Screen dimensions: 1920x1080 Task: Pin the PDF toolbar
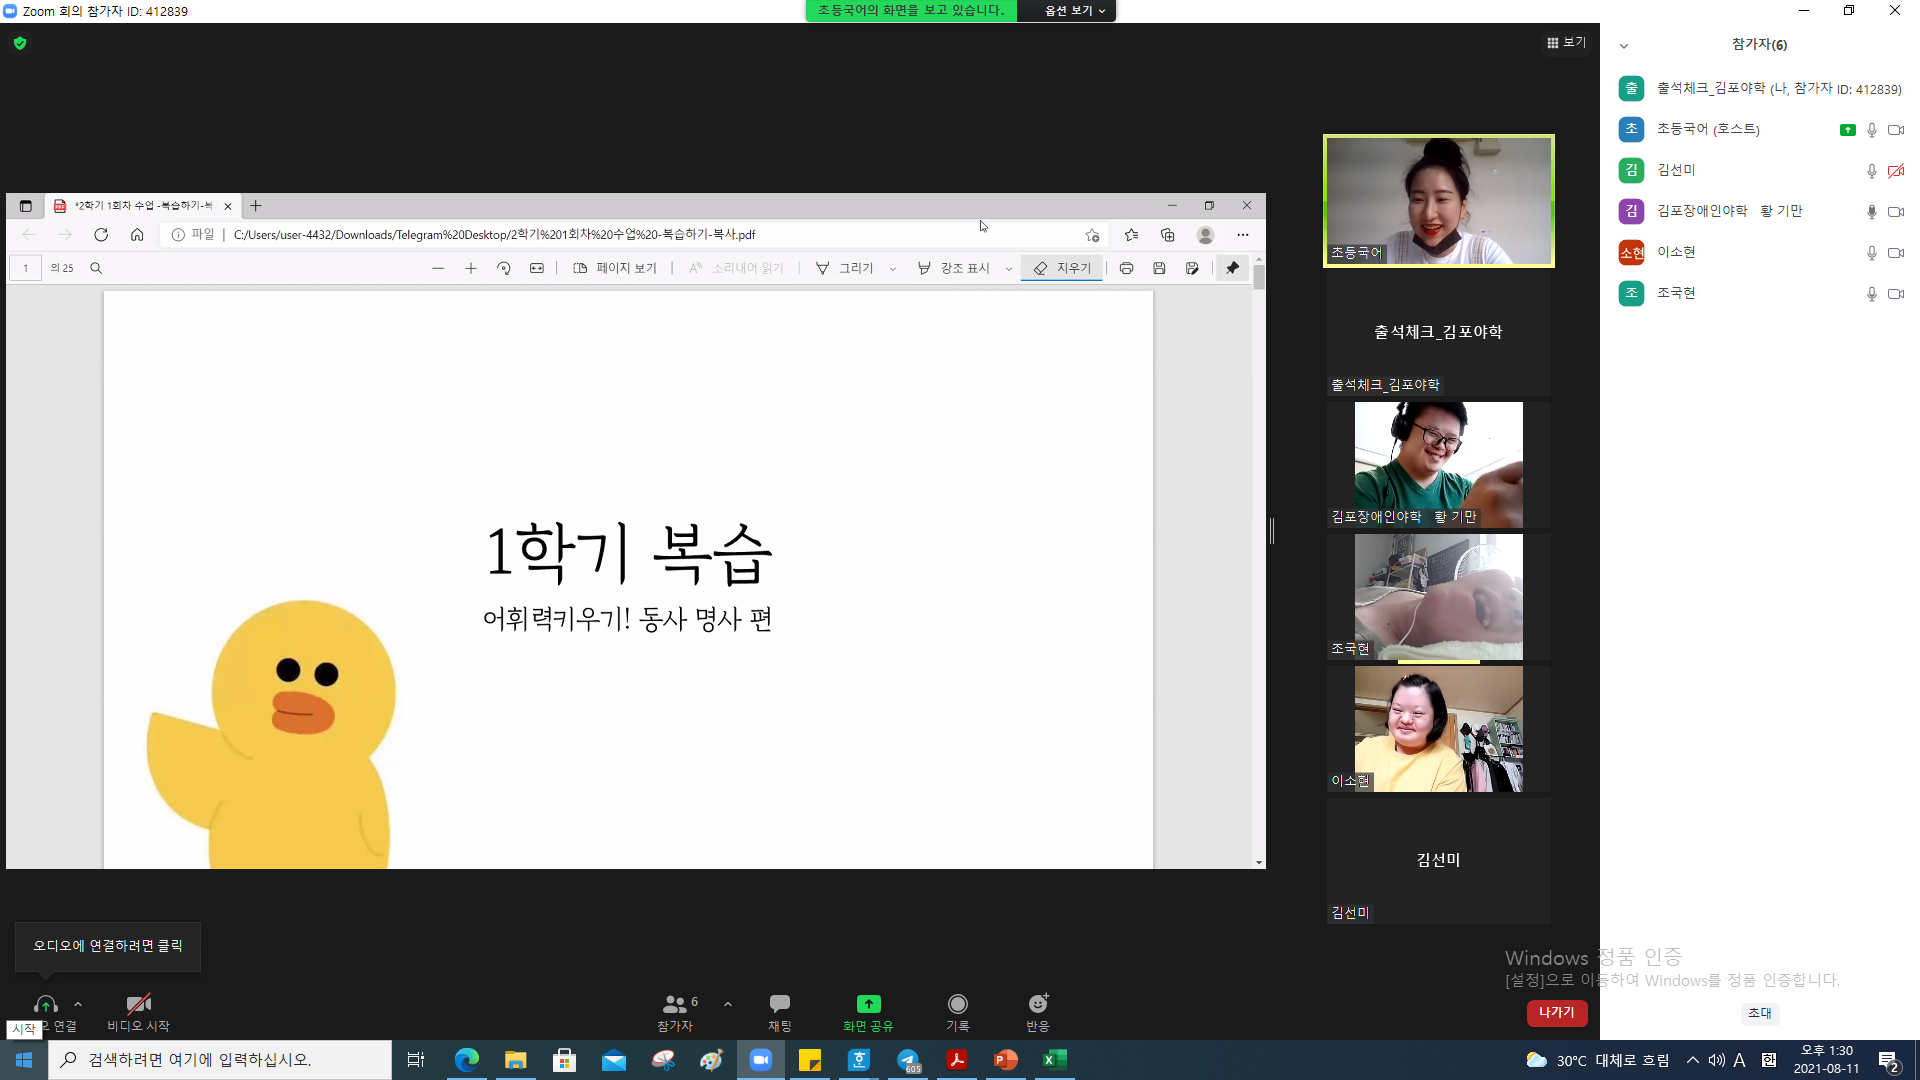tap(1232, 268)
